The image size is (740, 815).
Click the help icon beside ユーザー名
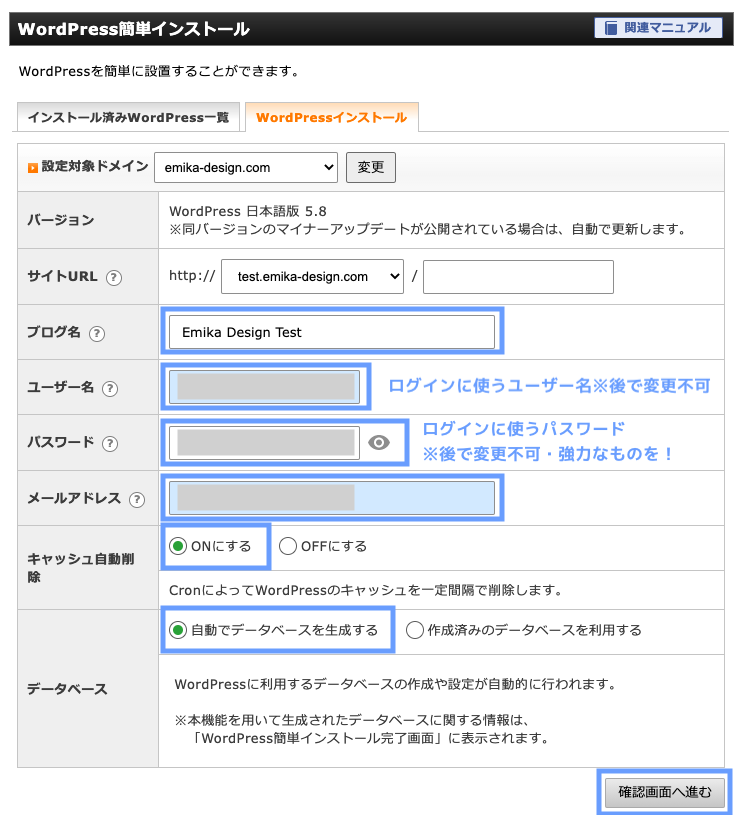click(x=110, y=388)
